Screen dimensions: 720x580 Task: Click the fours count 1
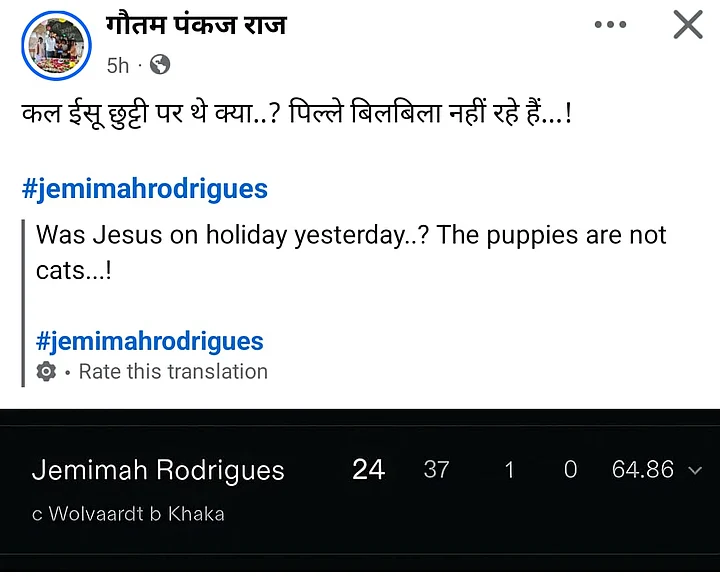509,470
